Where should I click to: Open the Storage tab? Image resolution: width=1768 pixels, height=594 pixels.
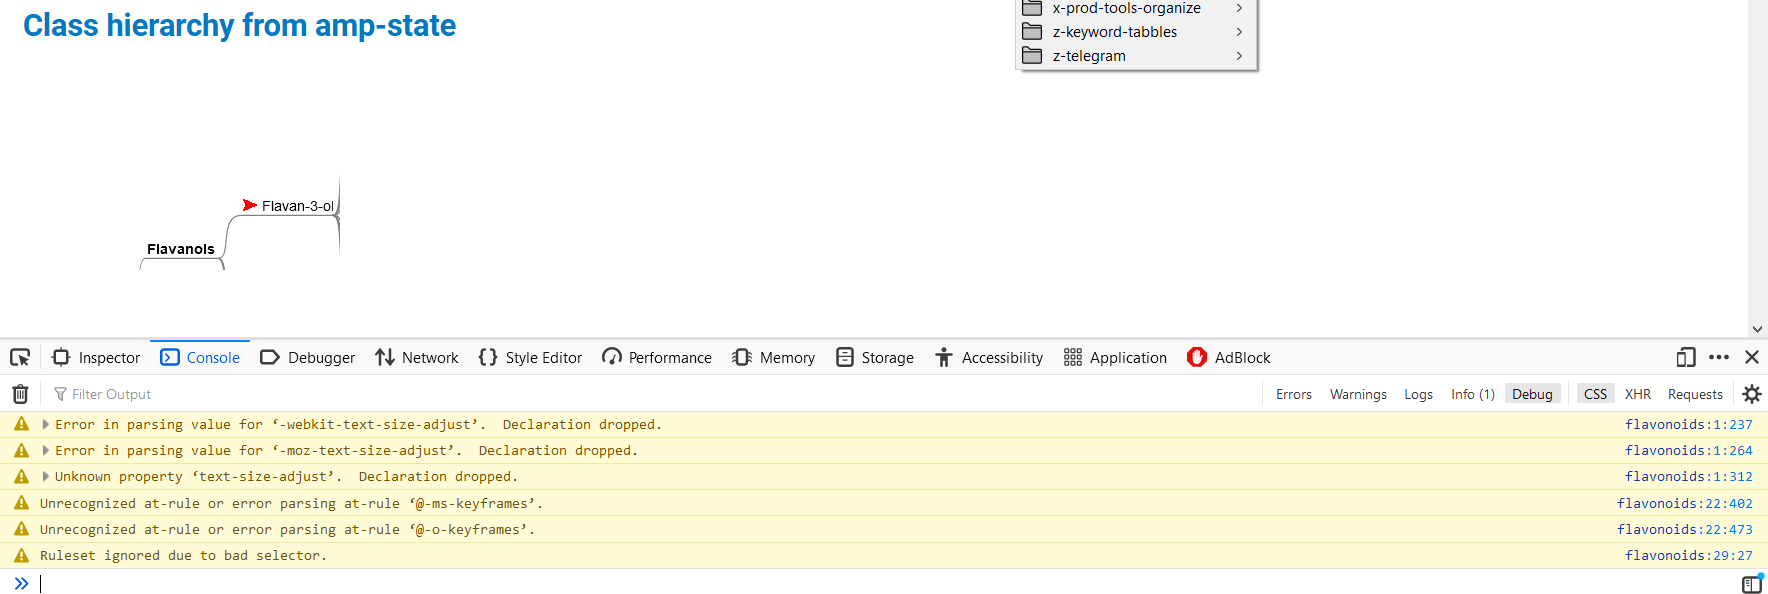875,357
